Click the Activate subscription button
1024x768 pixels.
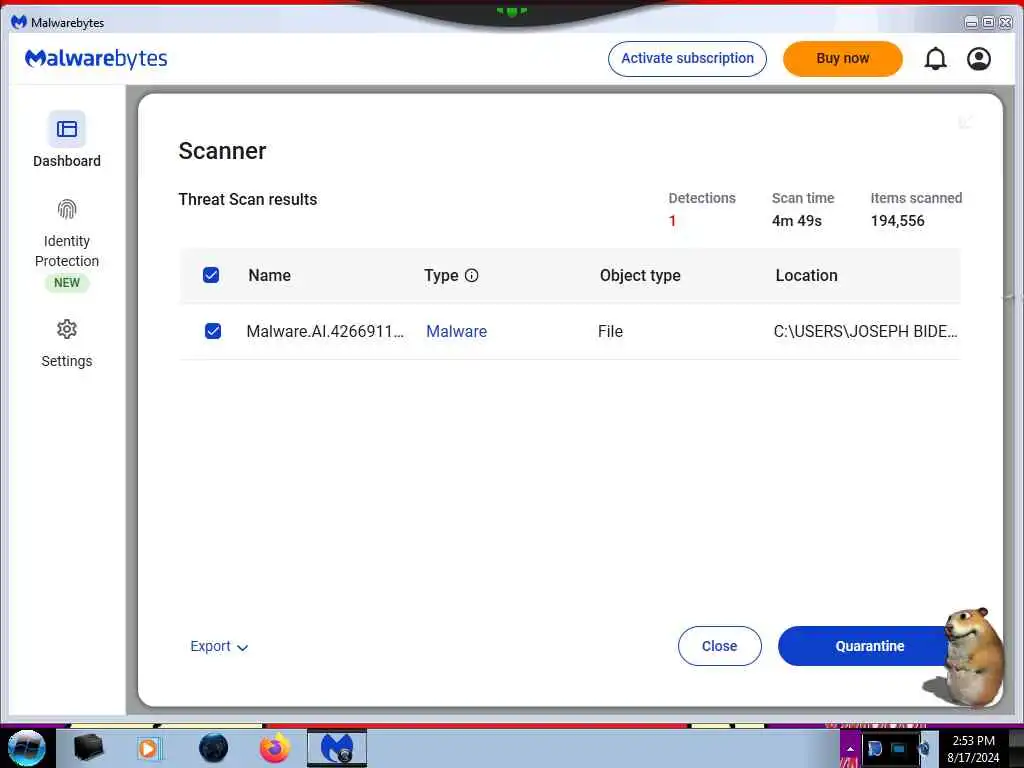[687, 59]
